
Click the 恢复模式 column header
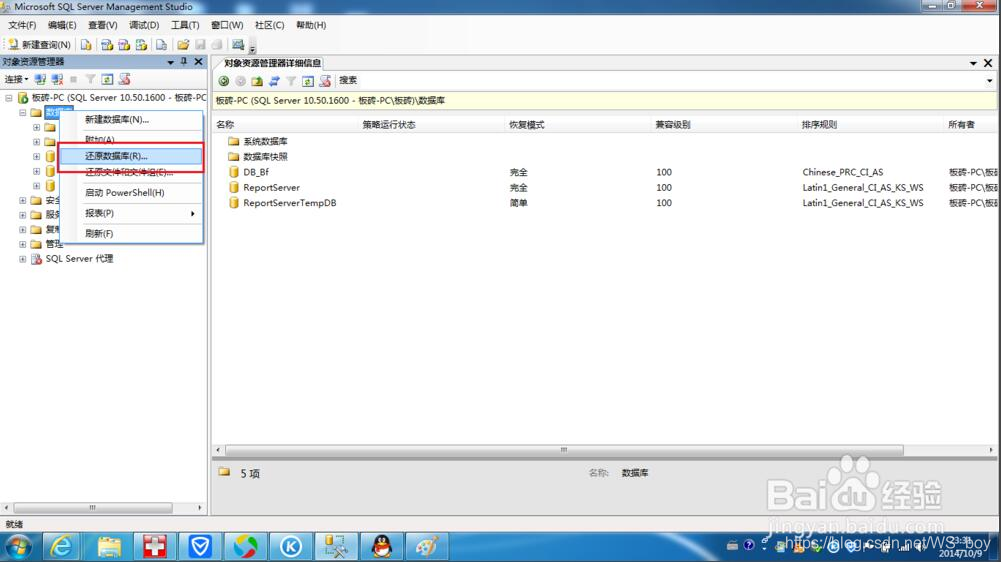click(x=578, y=125)
